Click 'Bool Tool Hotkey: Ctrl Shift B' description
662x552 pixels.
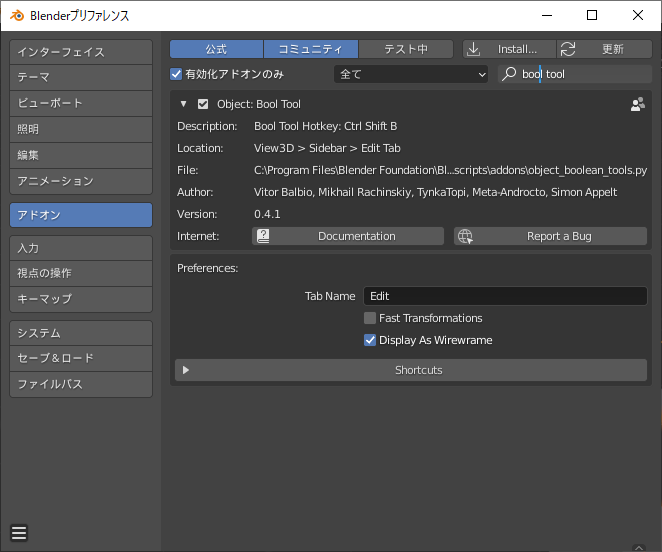[326, 126]
